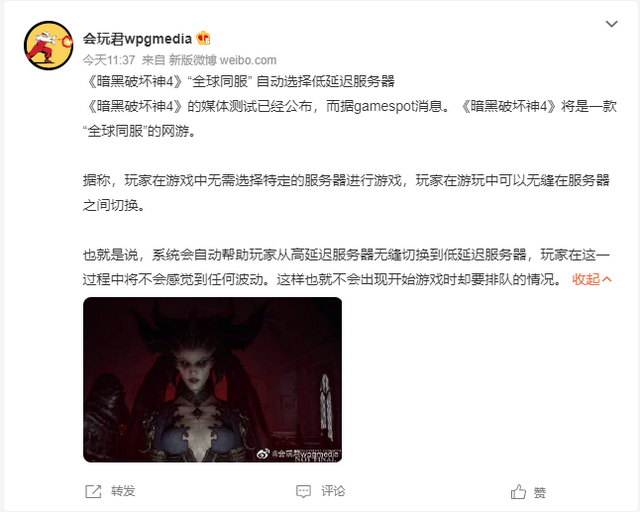
Task: Collapse the post with 收起 text
Action: click(x=586, y=279)
